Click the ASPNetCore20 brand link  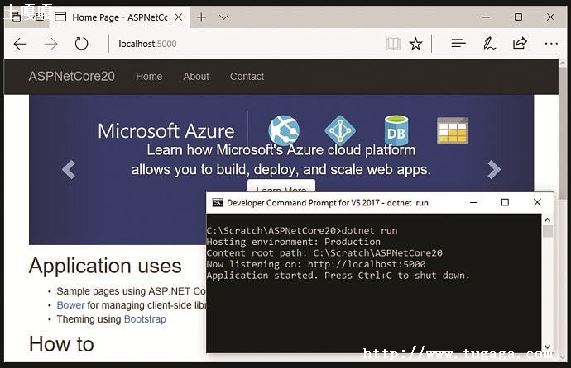(71, 76)
